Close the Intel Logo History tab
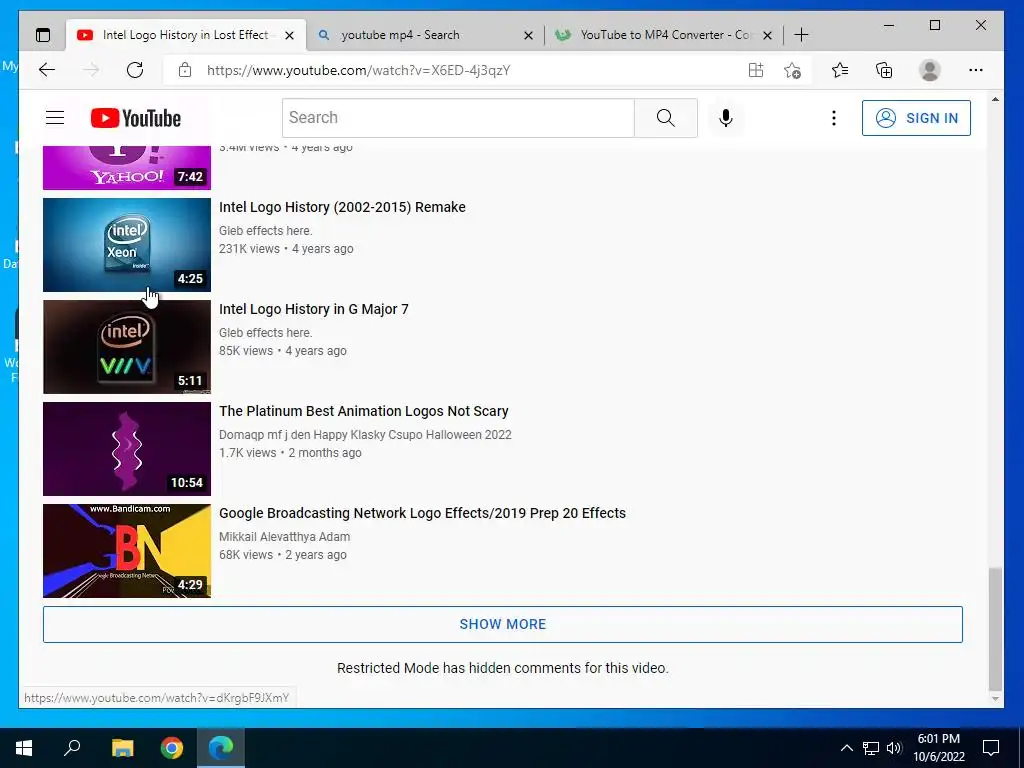The image size is (1024, 768). tap(289, 35)
